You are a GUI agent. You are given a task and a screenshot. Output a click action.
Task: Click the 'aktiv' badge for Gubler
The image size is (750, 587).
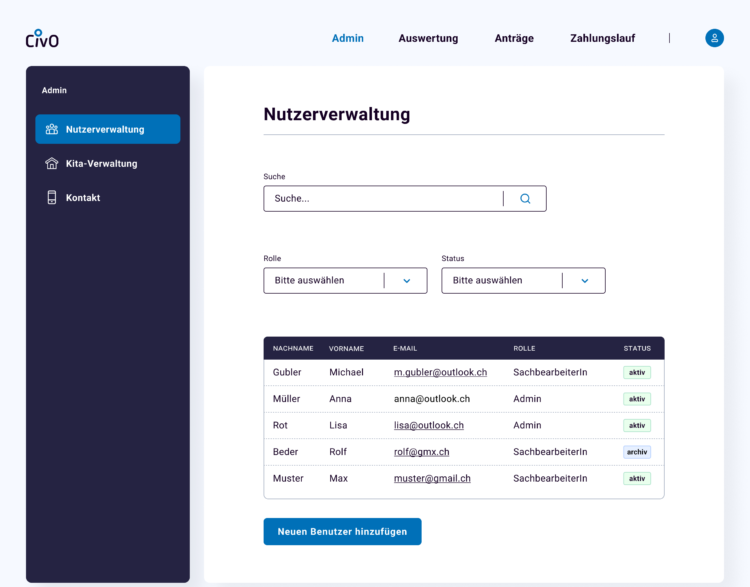[x=637, y=372]
